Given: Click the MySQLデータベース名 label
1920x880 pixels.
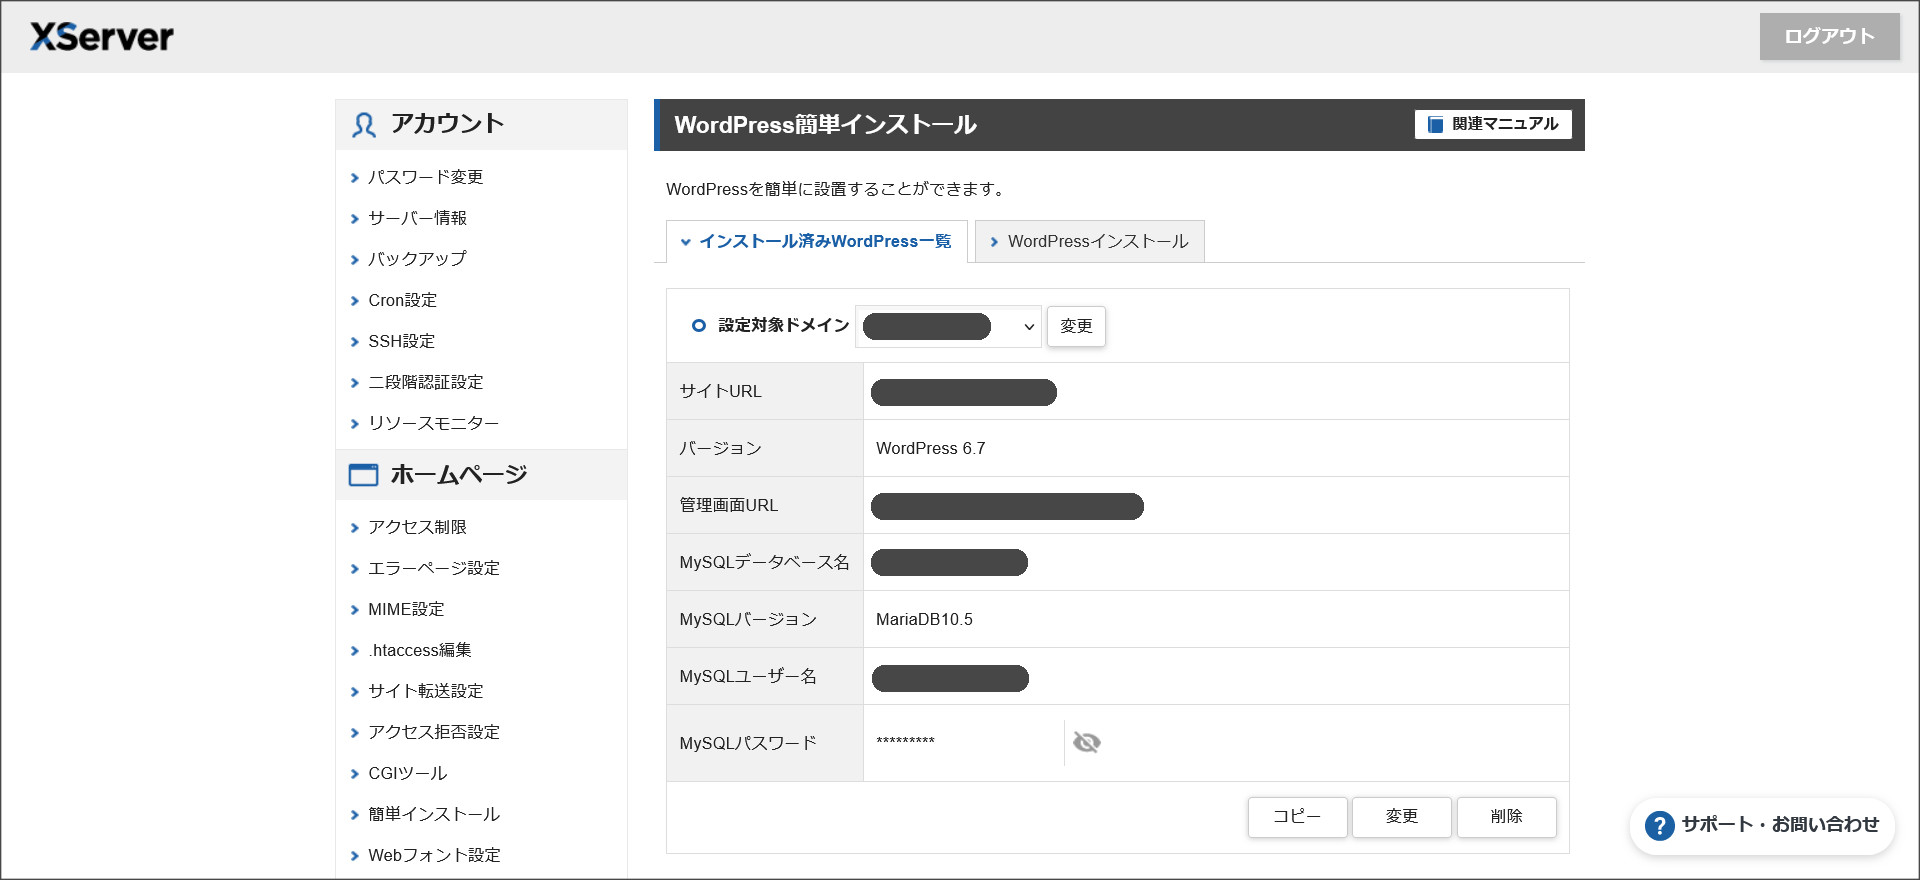Looking at the screenshot, I should click(x=764, y=562).
